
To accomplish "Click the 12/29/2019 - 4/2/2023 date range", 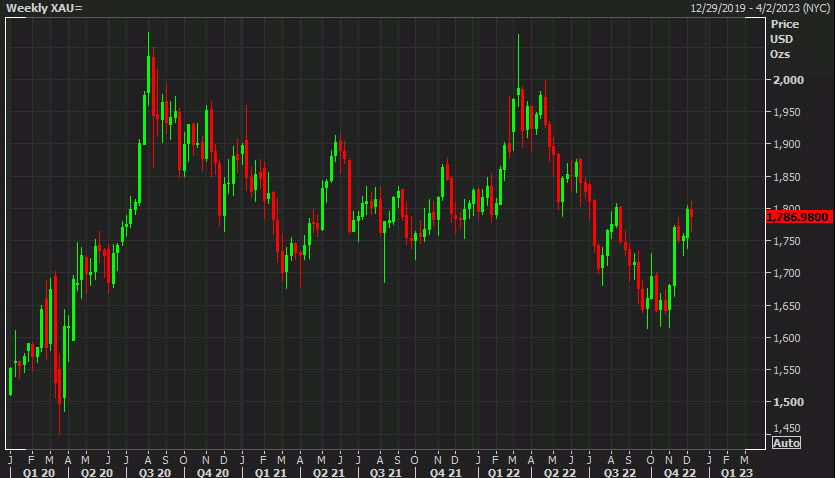I will click(760, 8).
